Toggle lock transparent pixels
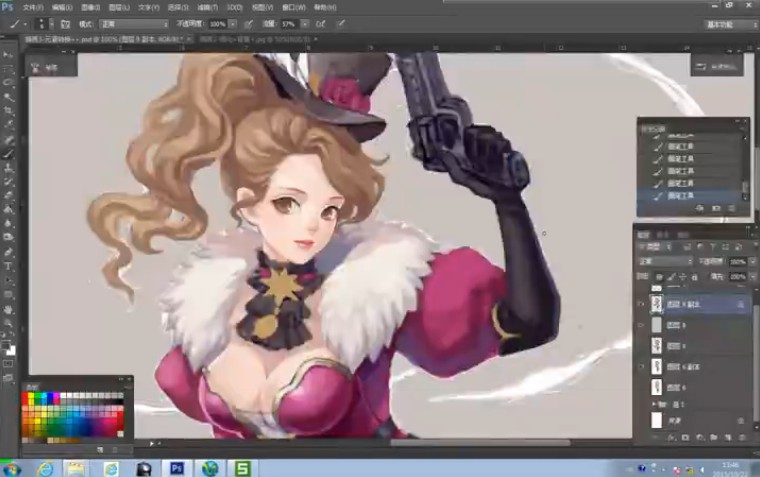The height and width of the screenshot is (477, 760). 659,277
